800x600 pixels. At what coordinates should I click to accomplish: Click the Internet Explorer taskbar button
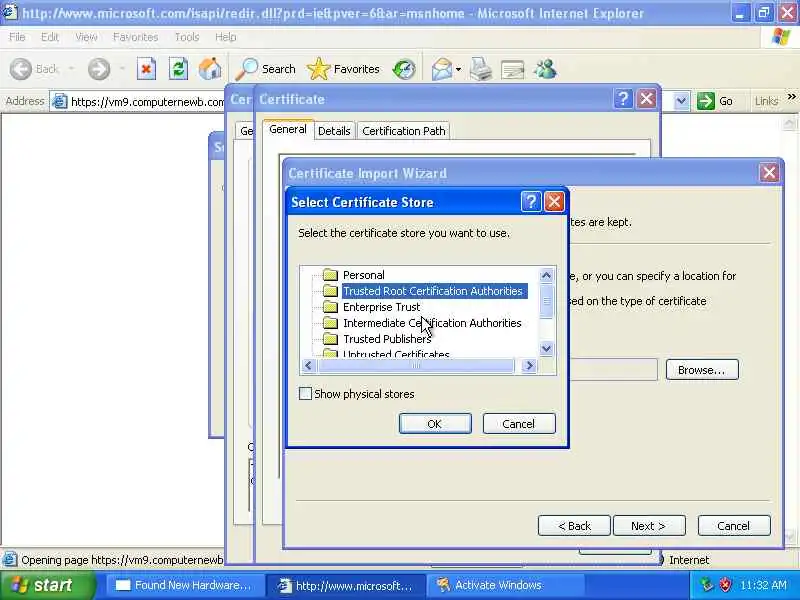(x=347, y=585)
